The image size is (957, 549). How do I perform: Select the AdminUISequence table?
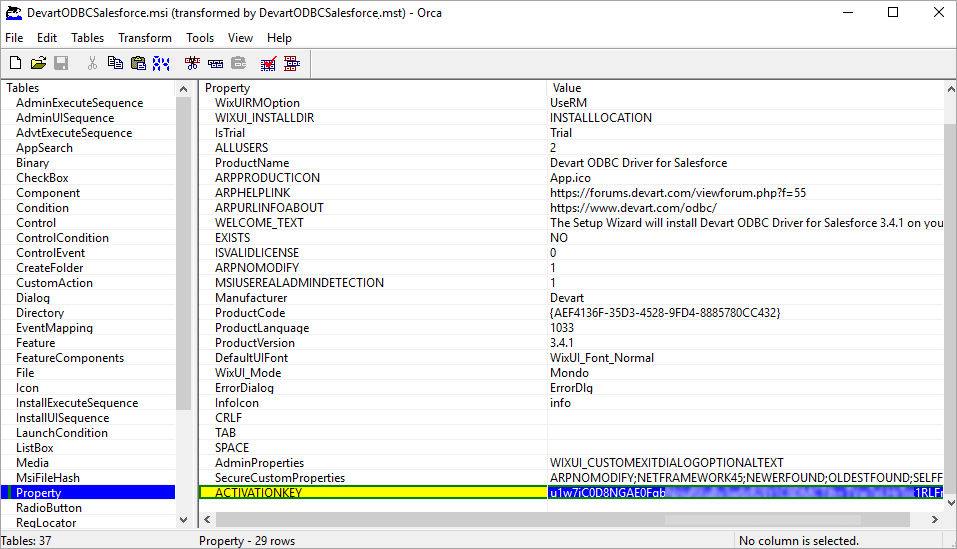[x=65, y=118]
